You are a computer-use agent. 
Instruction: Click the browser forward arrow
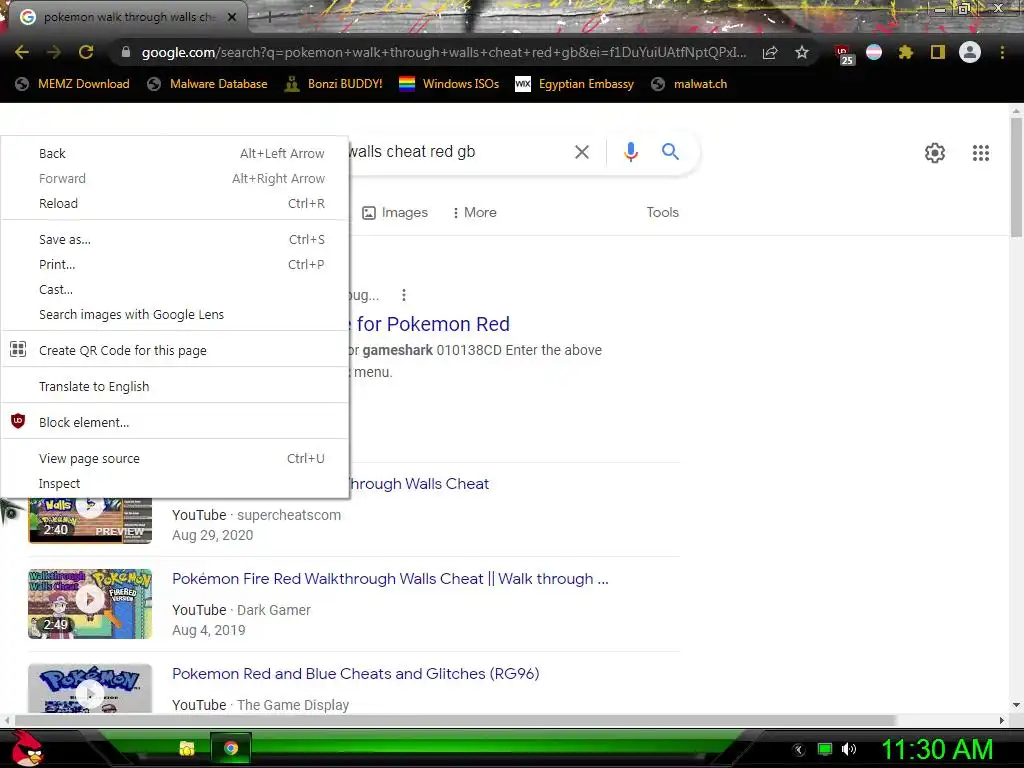(54, 52)
